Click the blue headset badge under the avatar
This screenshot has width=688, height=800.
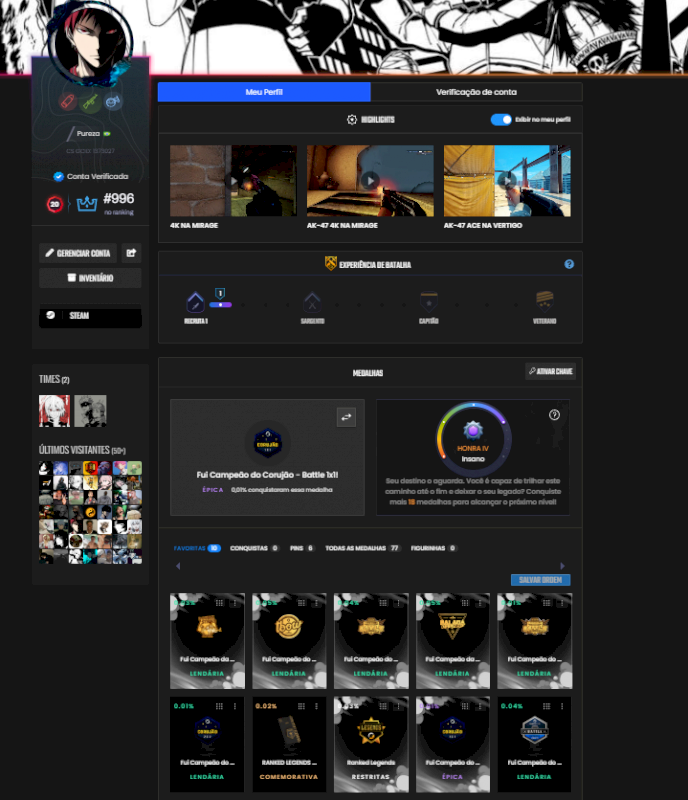[x=113, y=102]
